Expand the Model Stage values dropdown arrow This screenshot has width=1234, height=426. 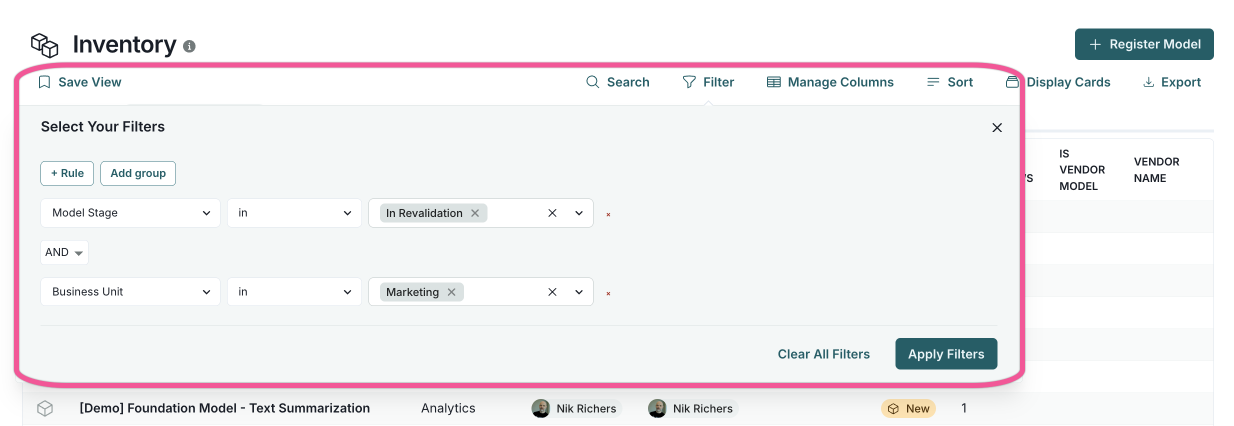(578, 213)
